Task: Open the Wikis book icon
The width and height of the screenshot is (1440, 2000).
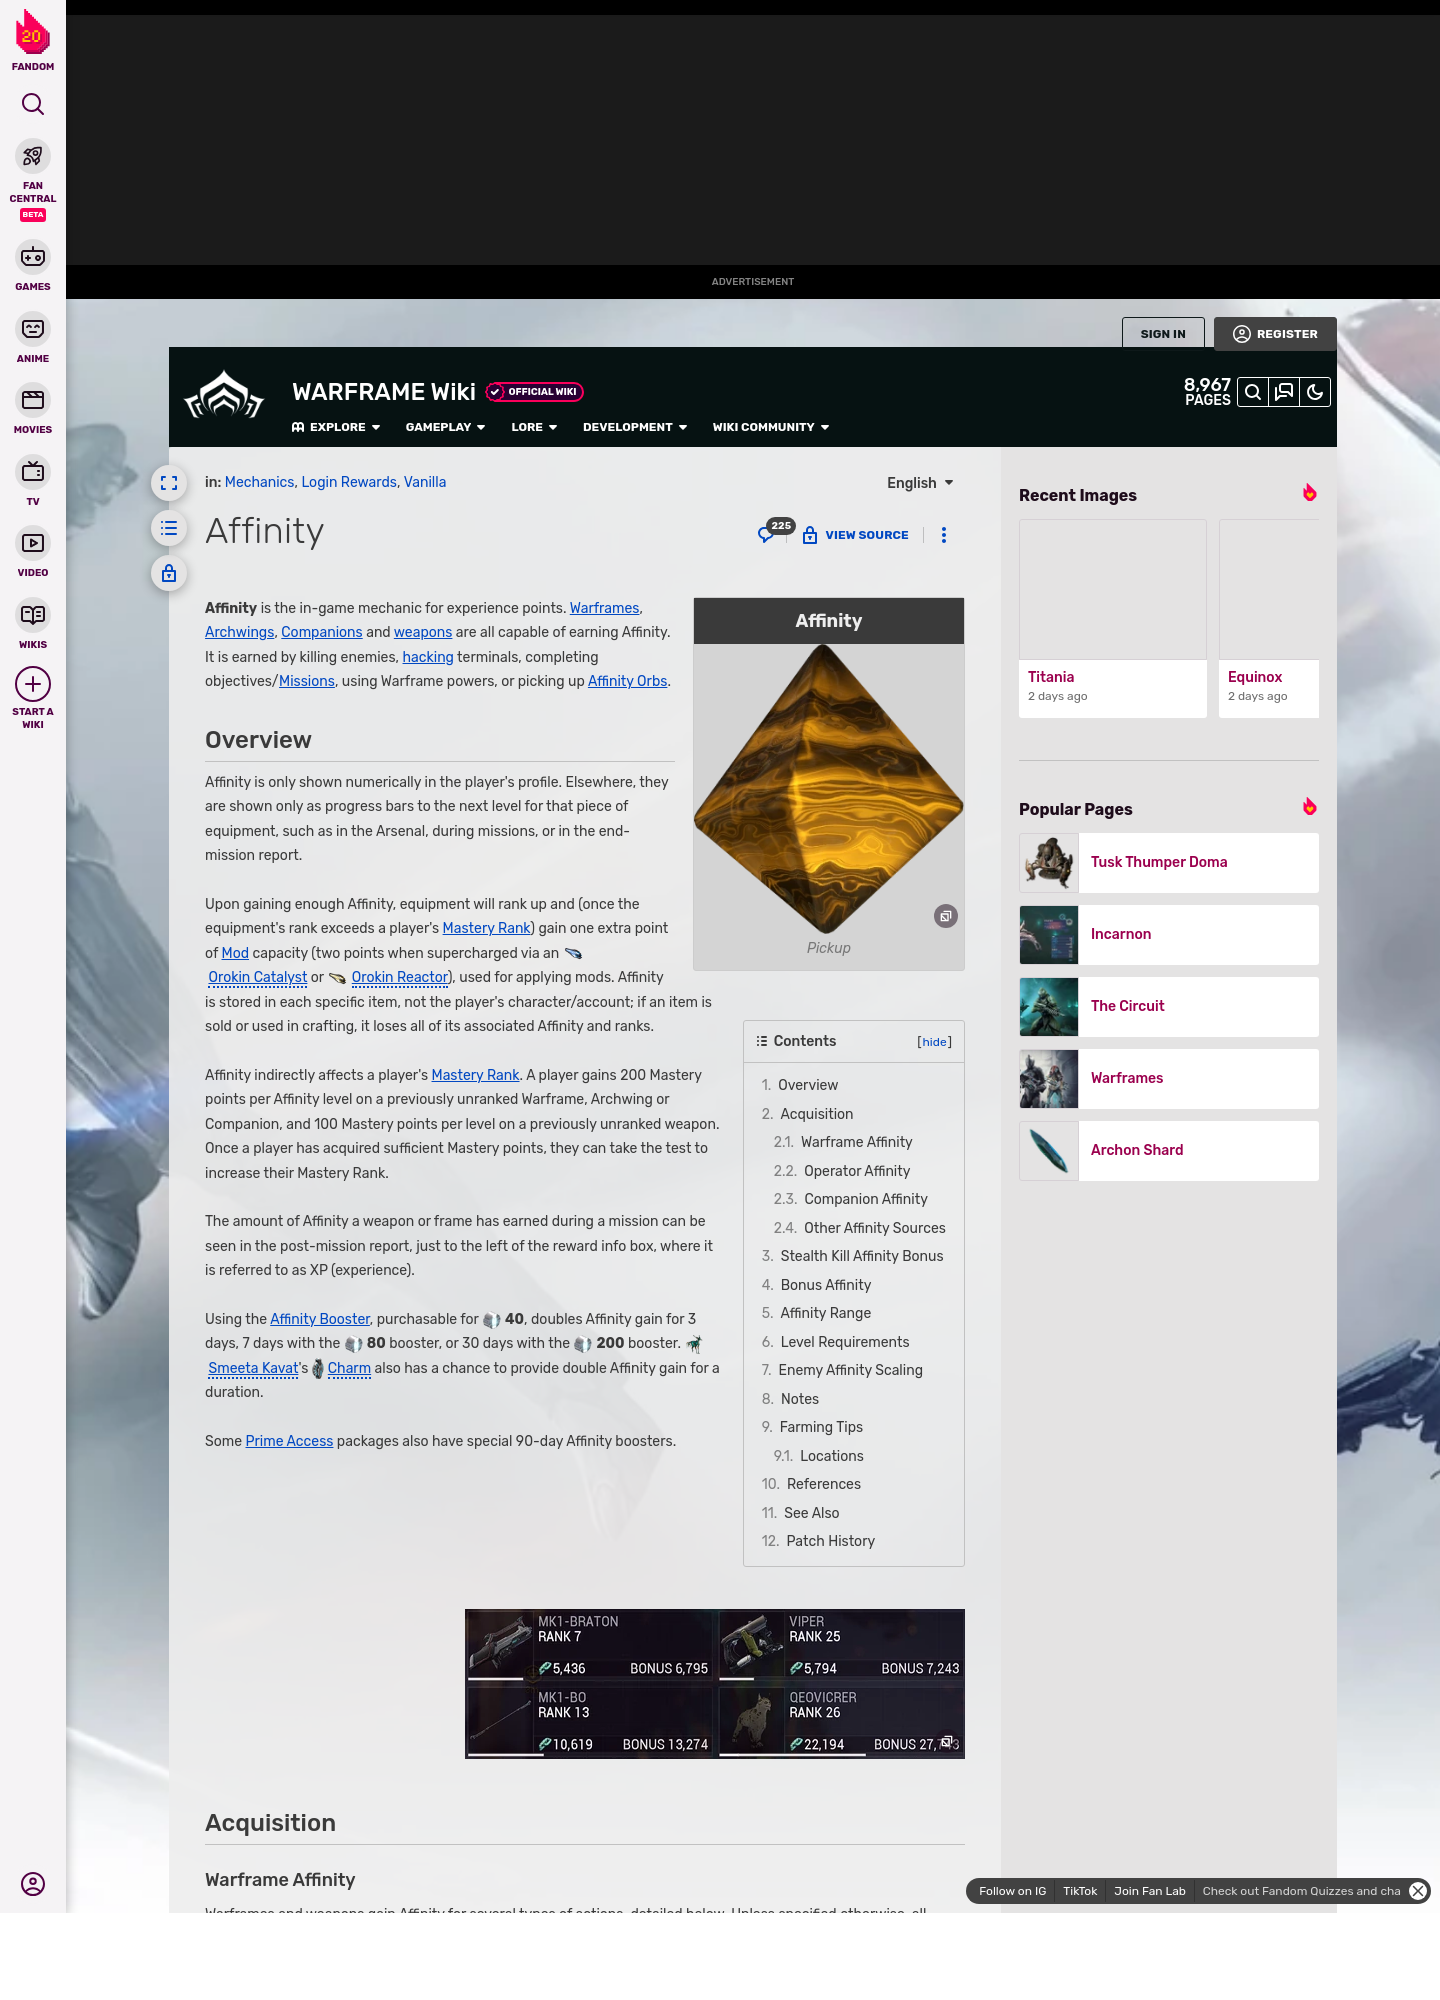Action: (33, 615)
